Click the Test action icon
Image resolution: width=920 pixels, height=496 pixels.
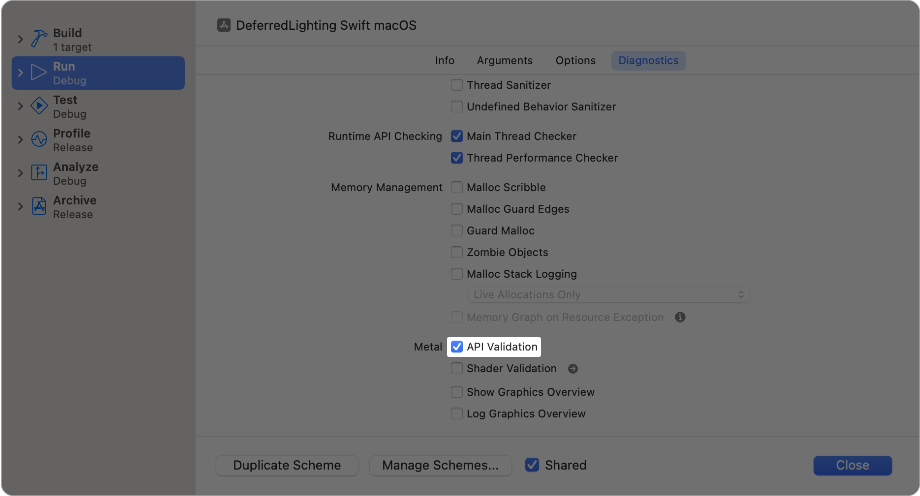(x=39, y=106)
